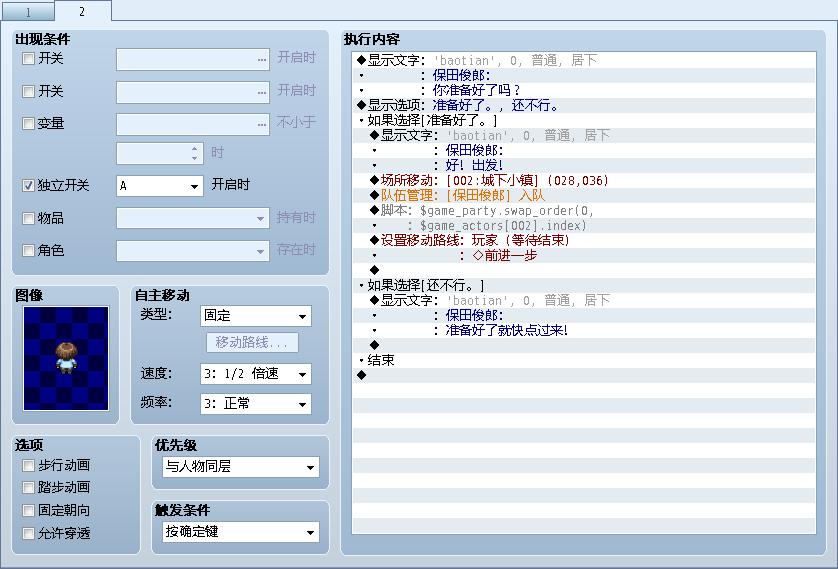
Task: Enable the 步行动画 option
Action: (28, 465)
